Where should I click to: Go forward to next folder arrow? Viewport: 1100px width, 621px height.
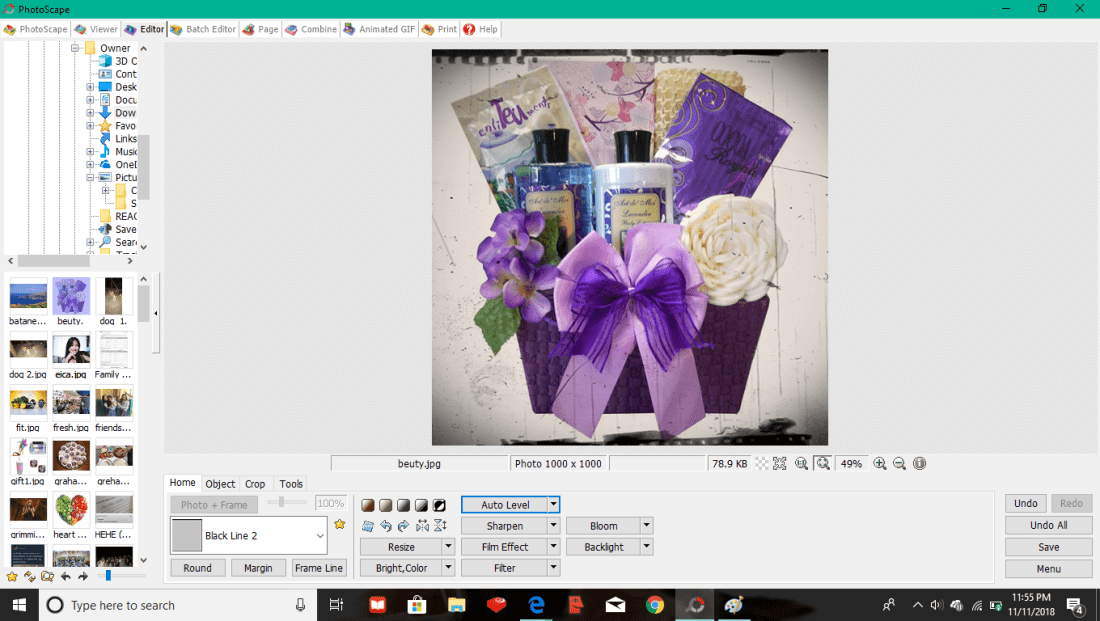click(83, 576)
